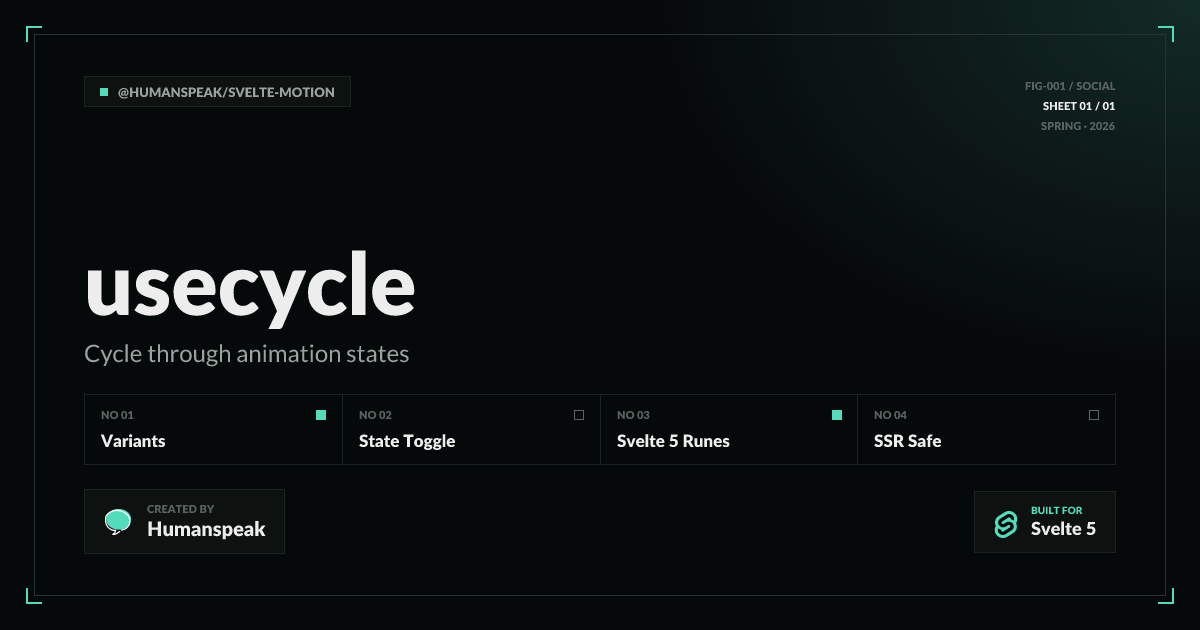Click the NO 01 label

(x=117, y=415)
